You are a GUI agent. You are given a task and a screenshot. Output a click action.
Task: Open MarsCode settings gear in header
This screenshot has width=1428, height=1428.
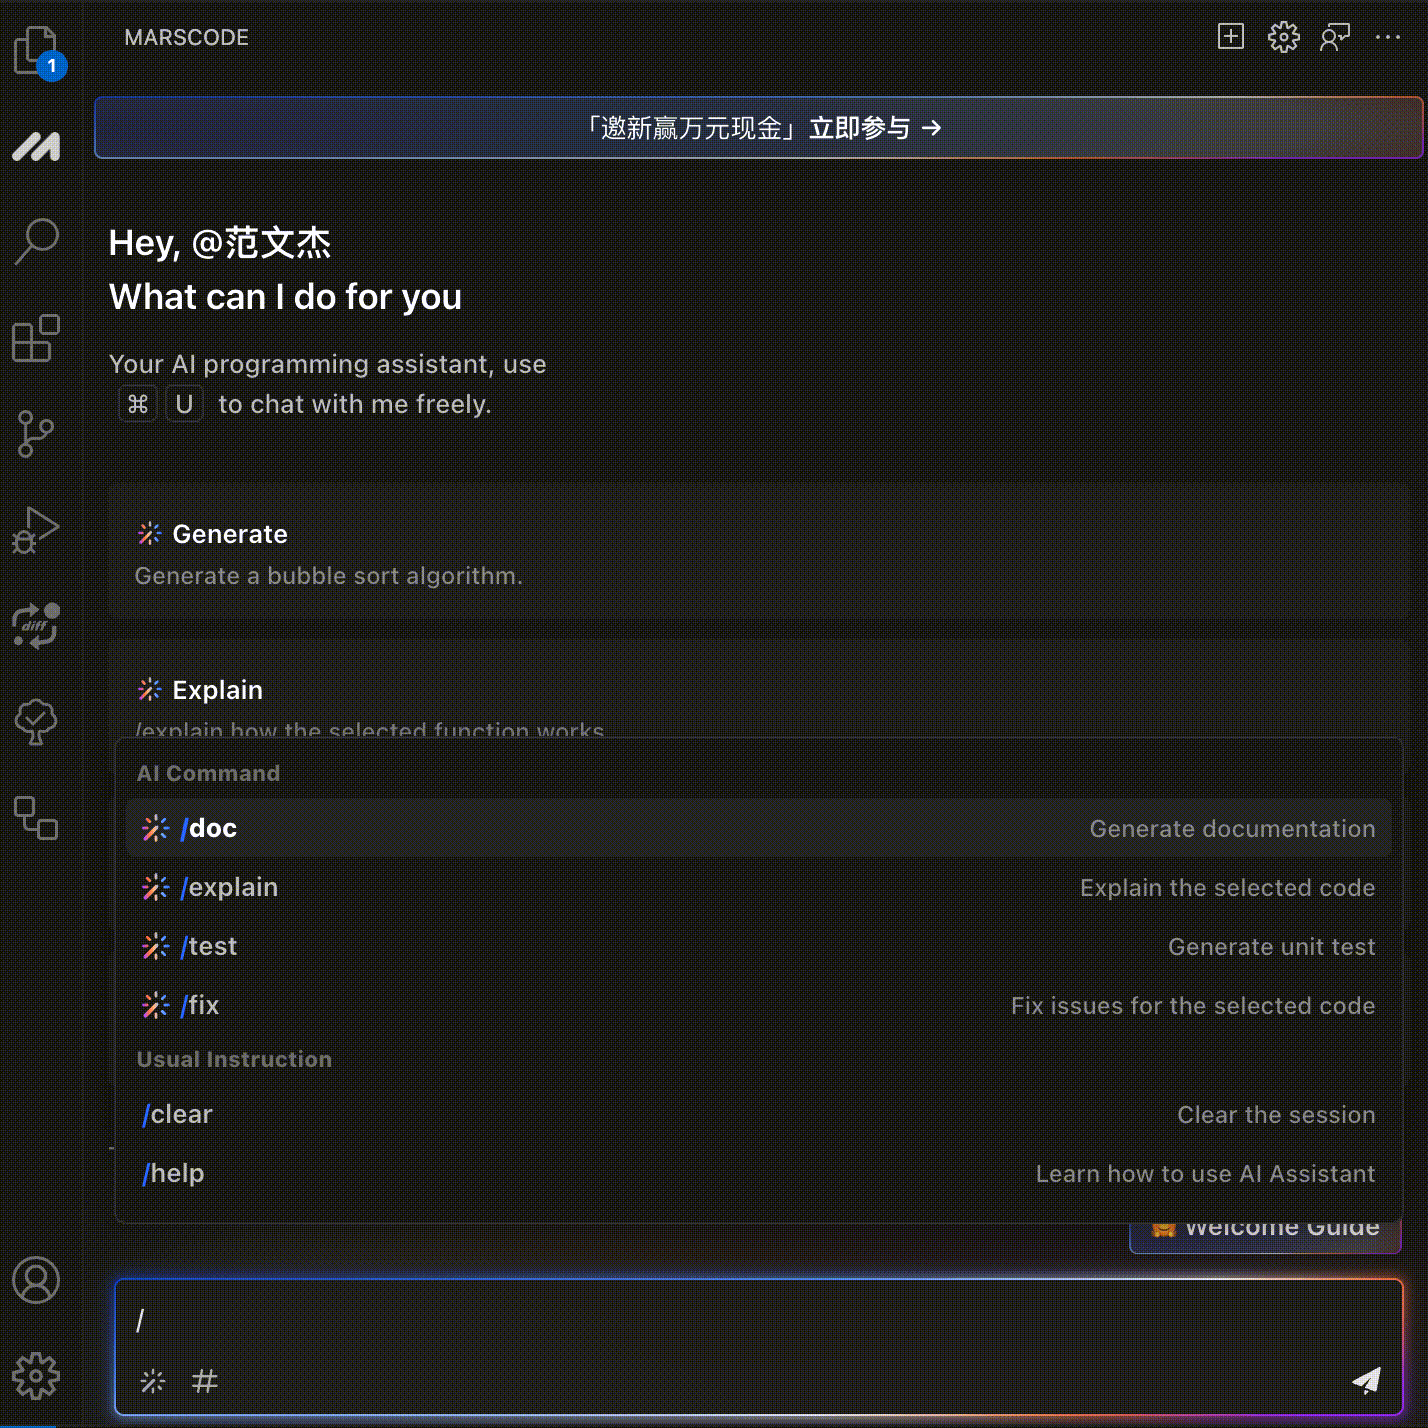(1283, 37)
